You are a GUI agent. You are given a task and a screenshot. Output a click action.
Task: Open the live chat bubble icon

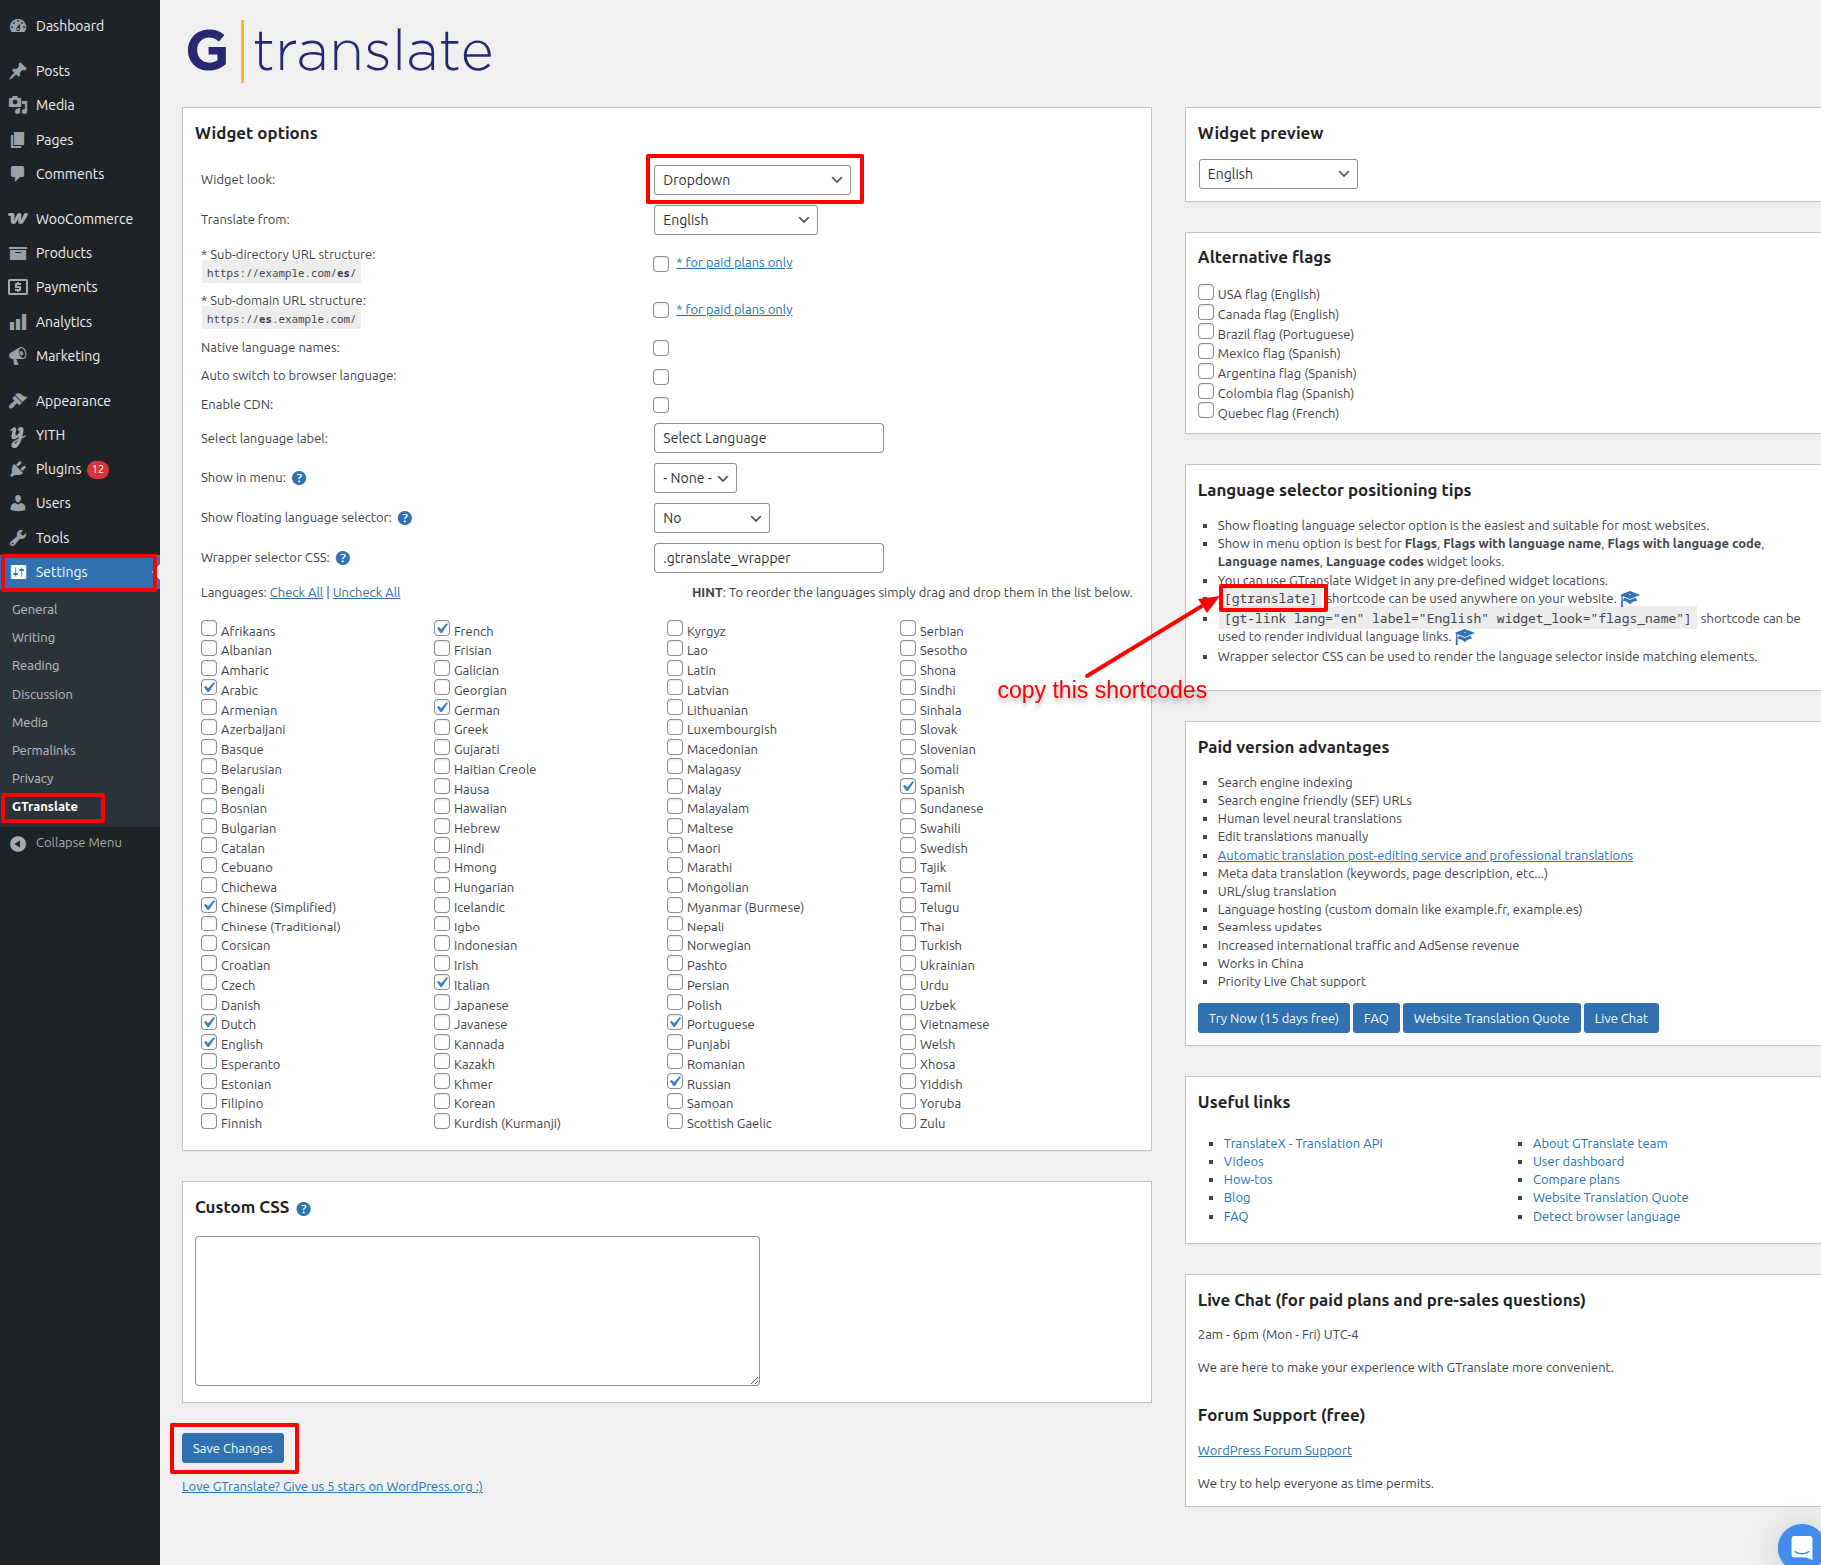point(1801,1546)
